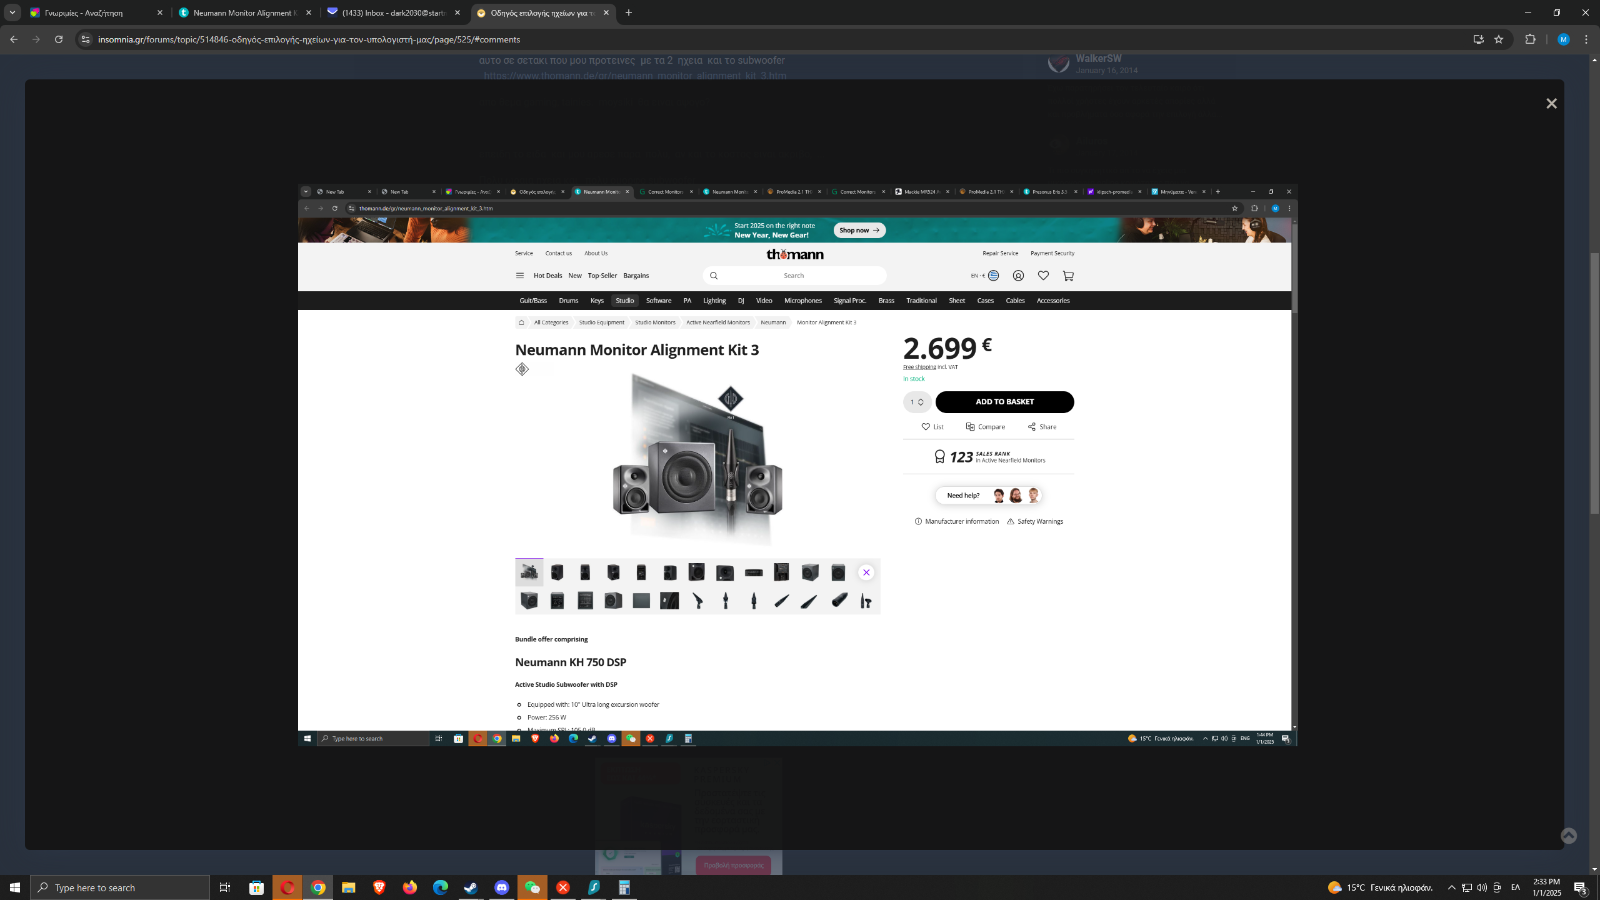Click the scroll-to-top arrow button
The image size is (1600, 900).
point(1569,836)
